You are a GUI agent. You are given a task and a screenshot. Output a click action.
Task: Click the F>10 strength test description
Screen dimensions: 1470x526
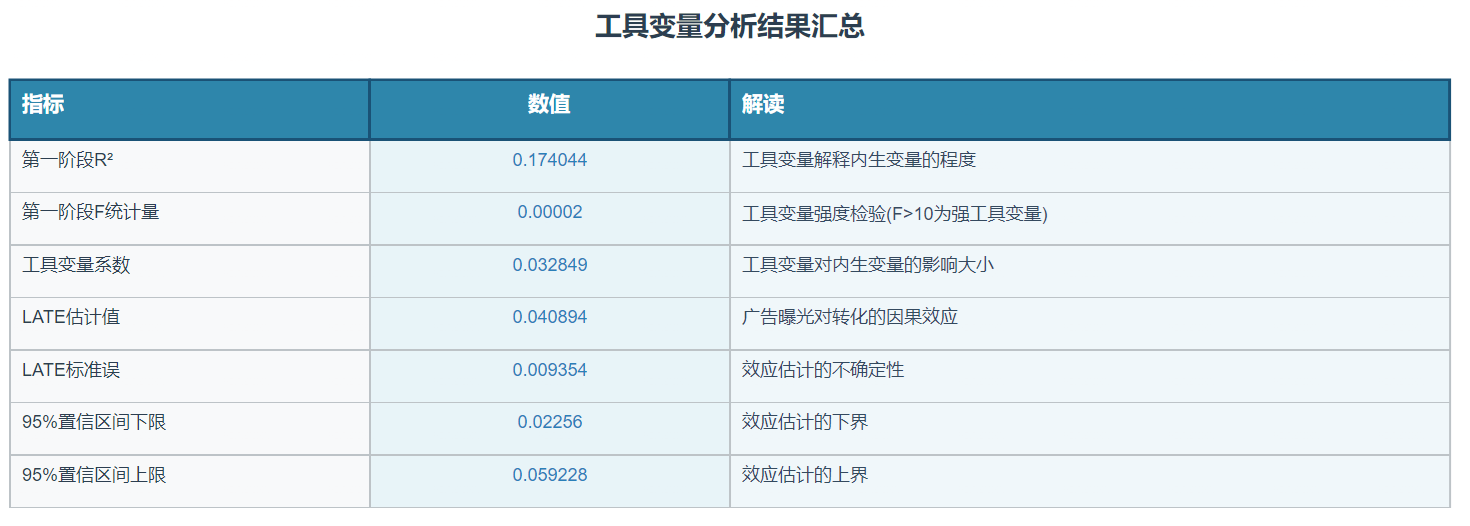click(x=894, y=213)
